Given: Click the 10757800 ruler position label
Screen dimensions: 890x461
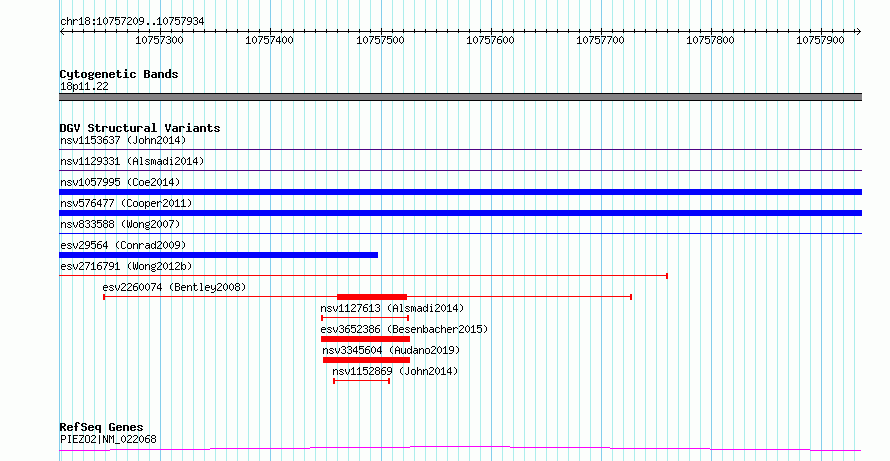Looking at the screenshot, I should (711, 40).
